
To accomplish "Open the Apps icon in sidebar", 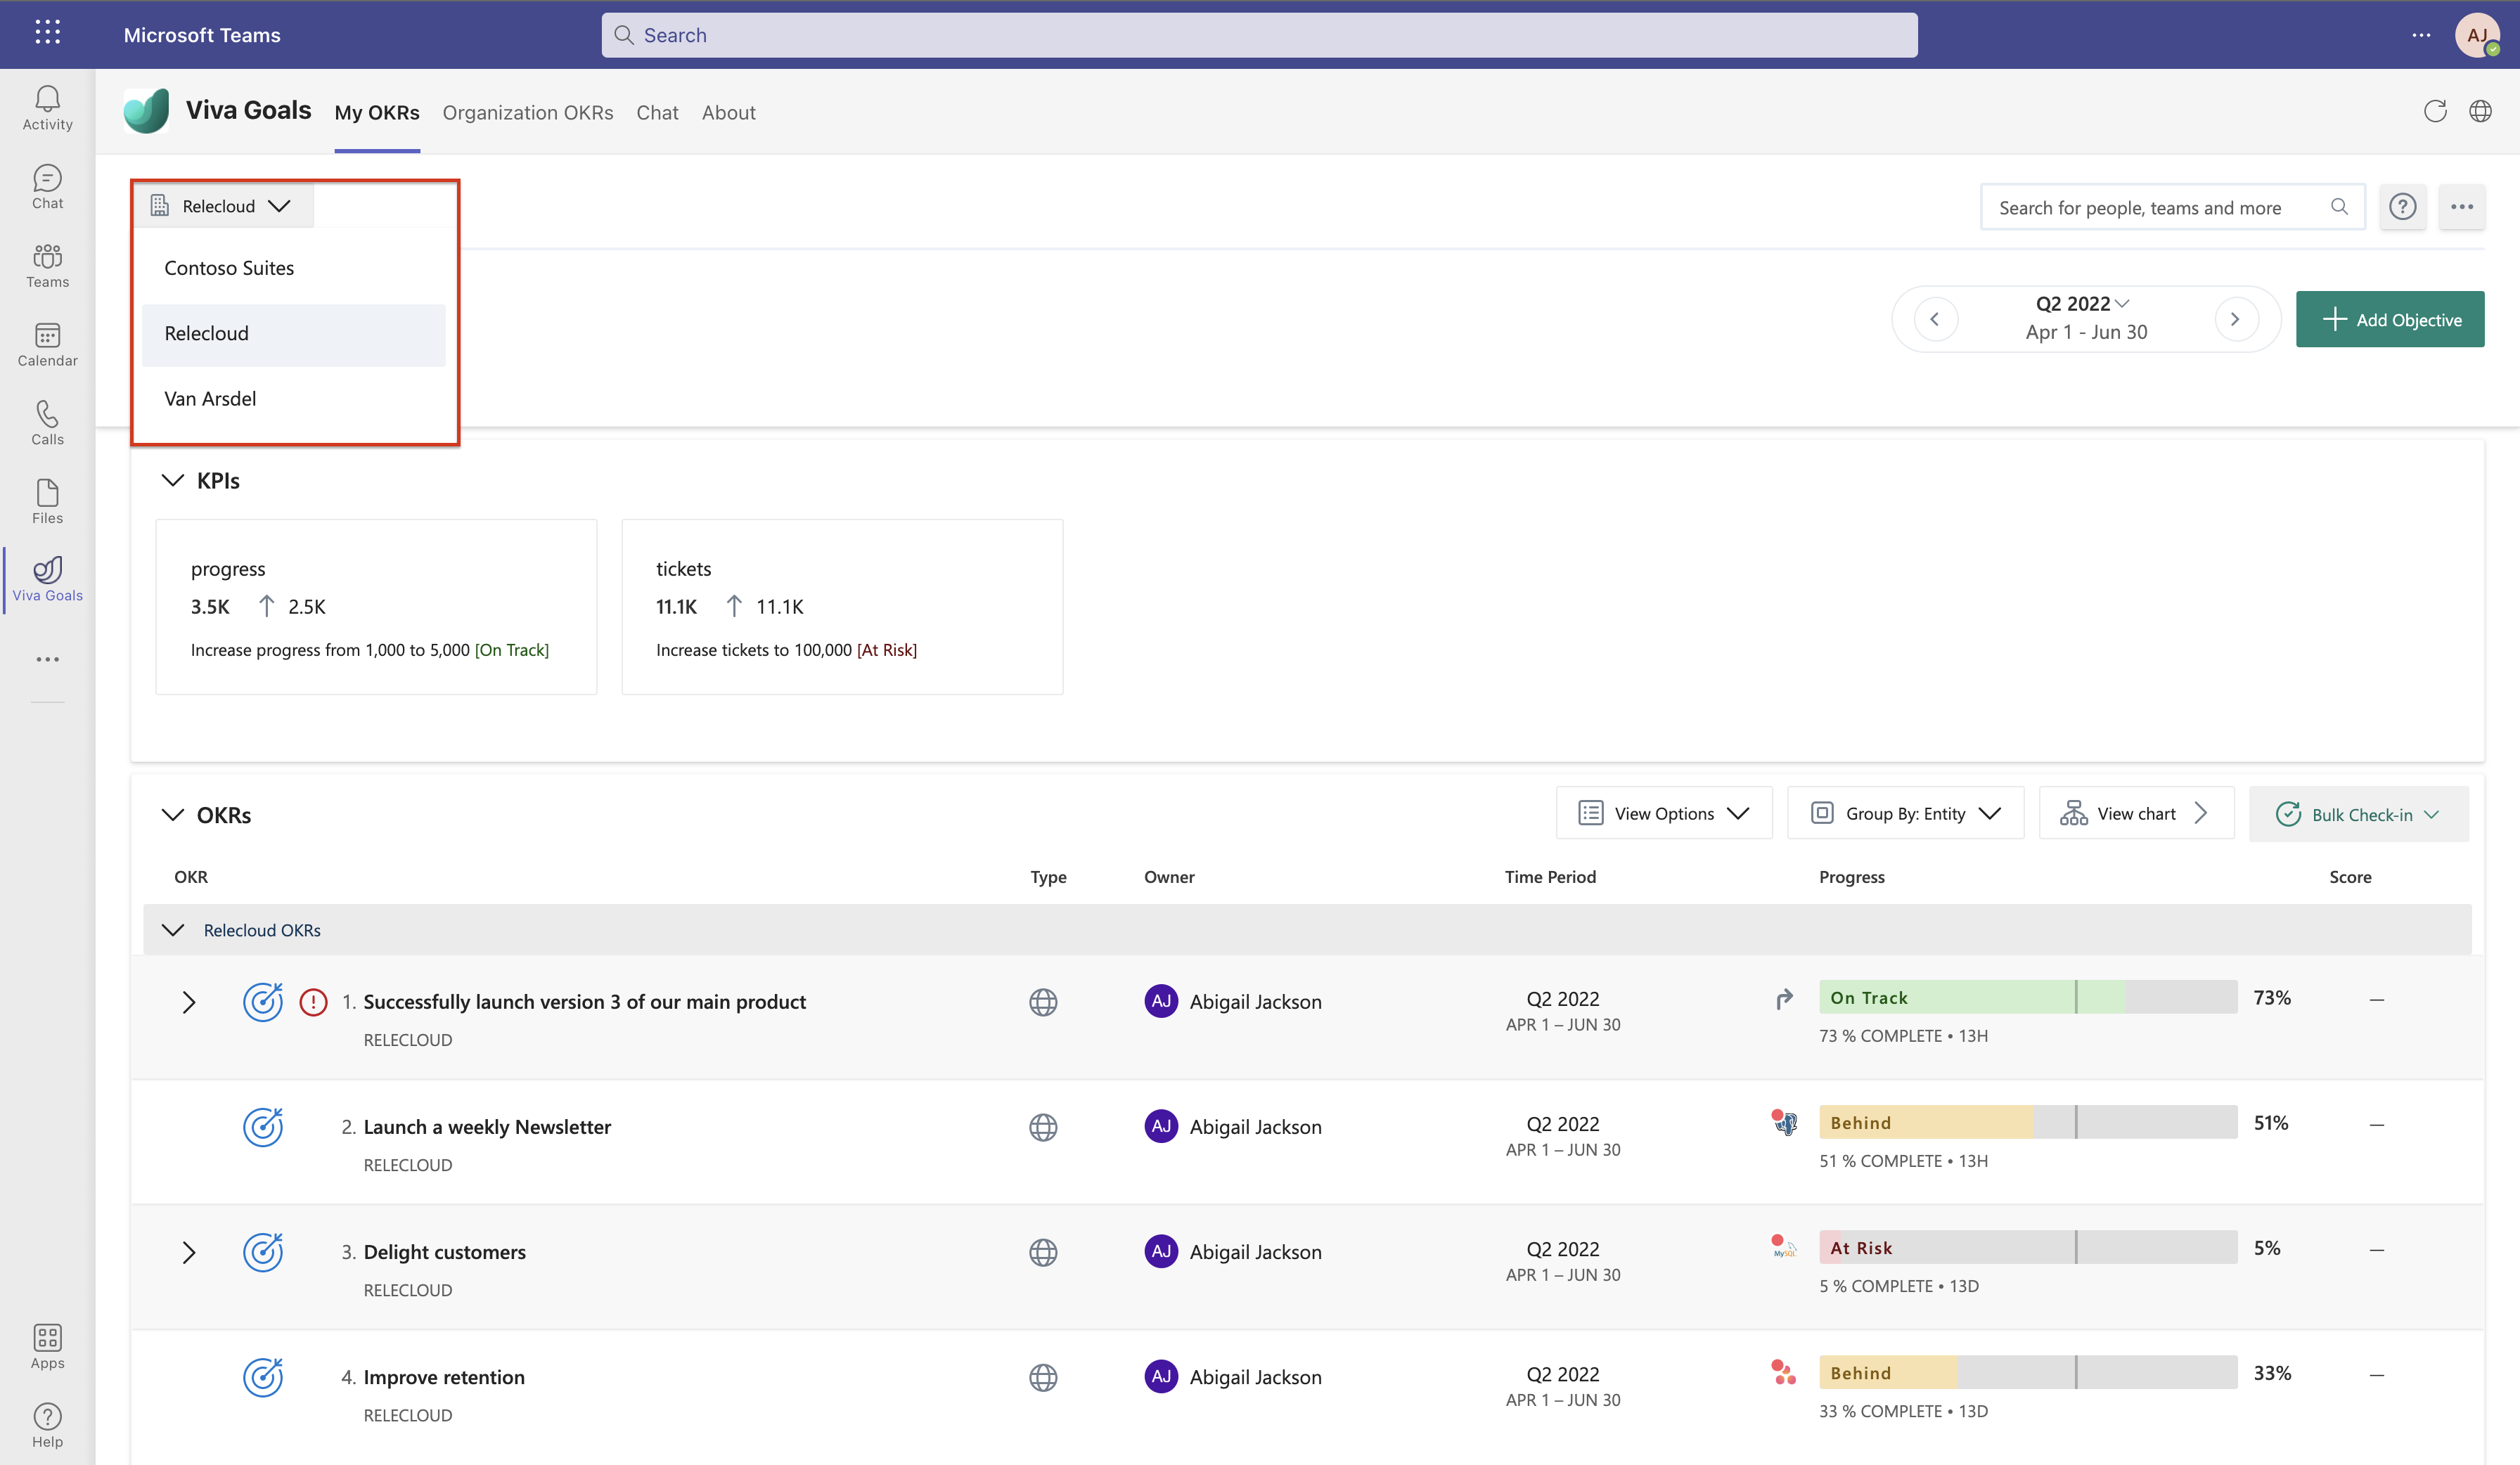I will click(47, 1347).
